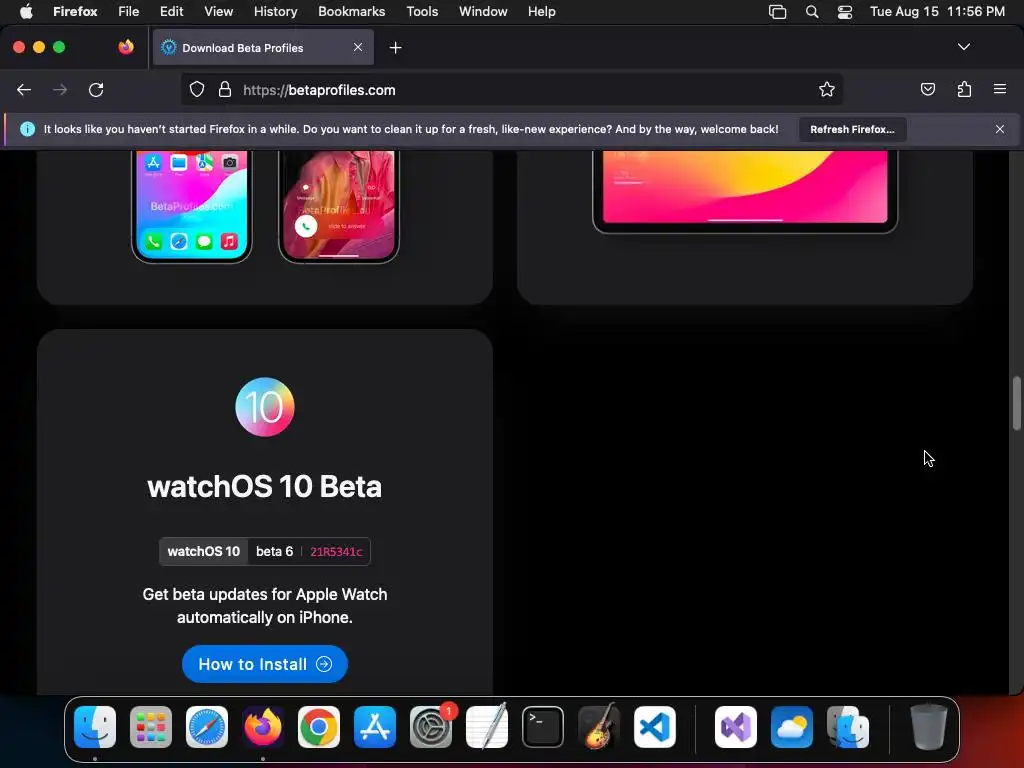This screenshot has height=768, width=1024.
Task: Click the Stage Manager menu bar icon
Action: [x=777, y=12]
